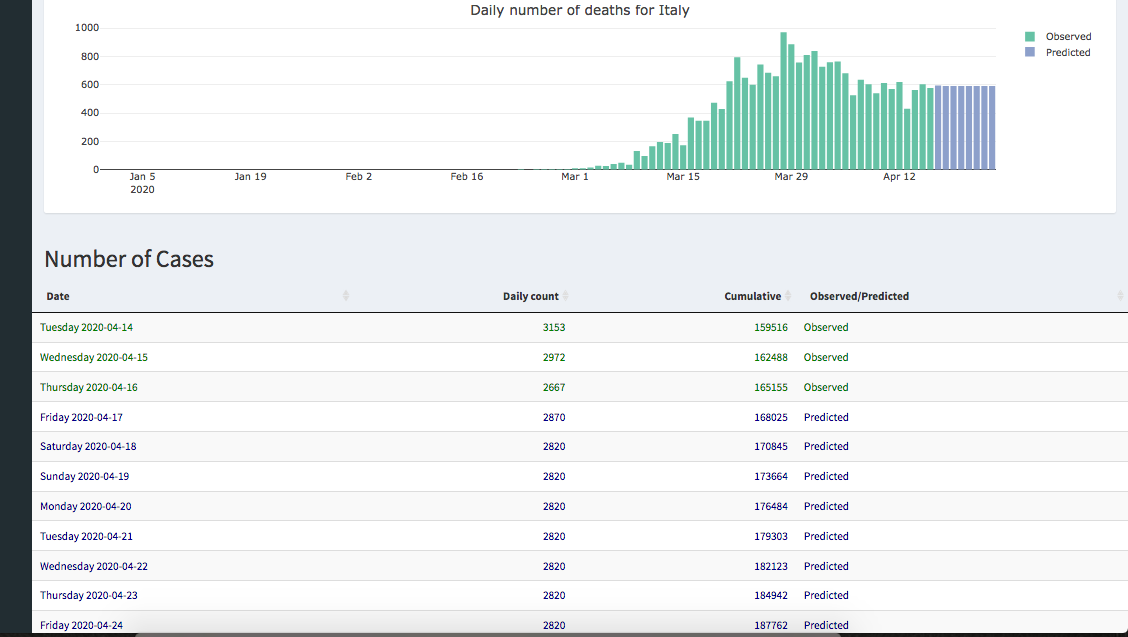Sort table by the Date header
The image size is (1128, 637).
coord(58,296)
